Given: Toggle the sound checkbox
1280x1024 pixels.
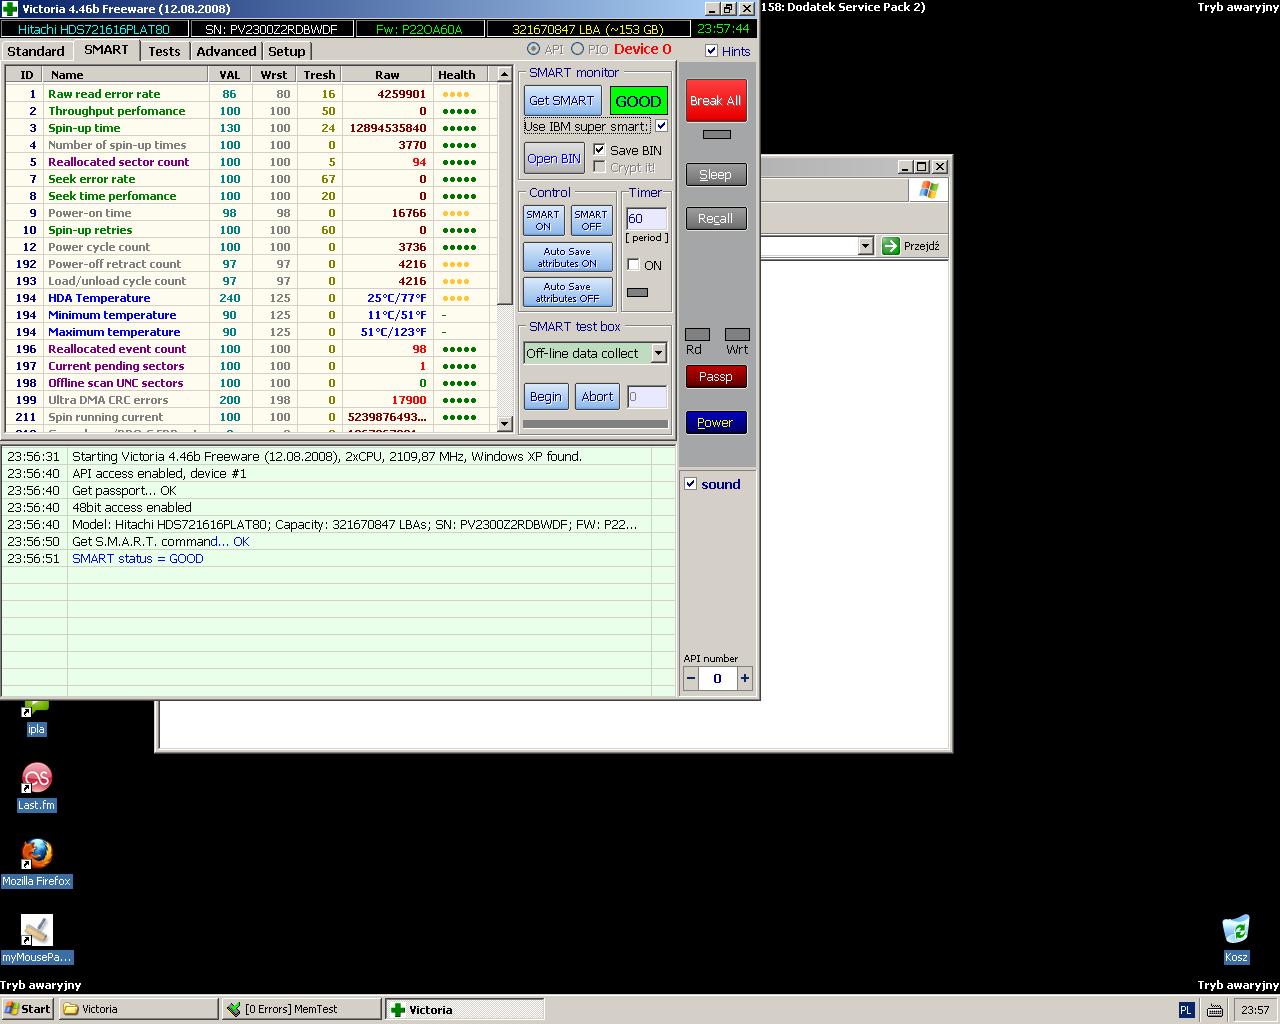Looking at the screenshot, I should click(x=690, y=484).
